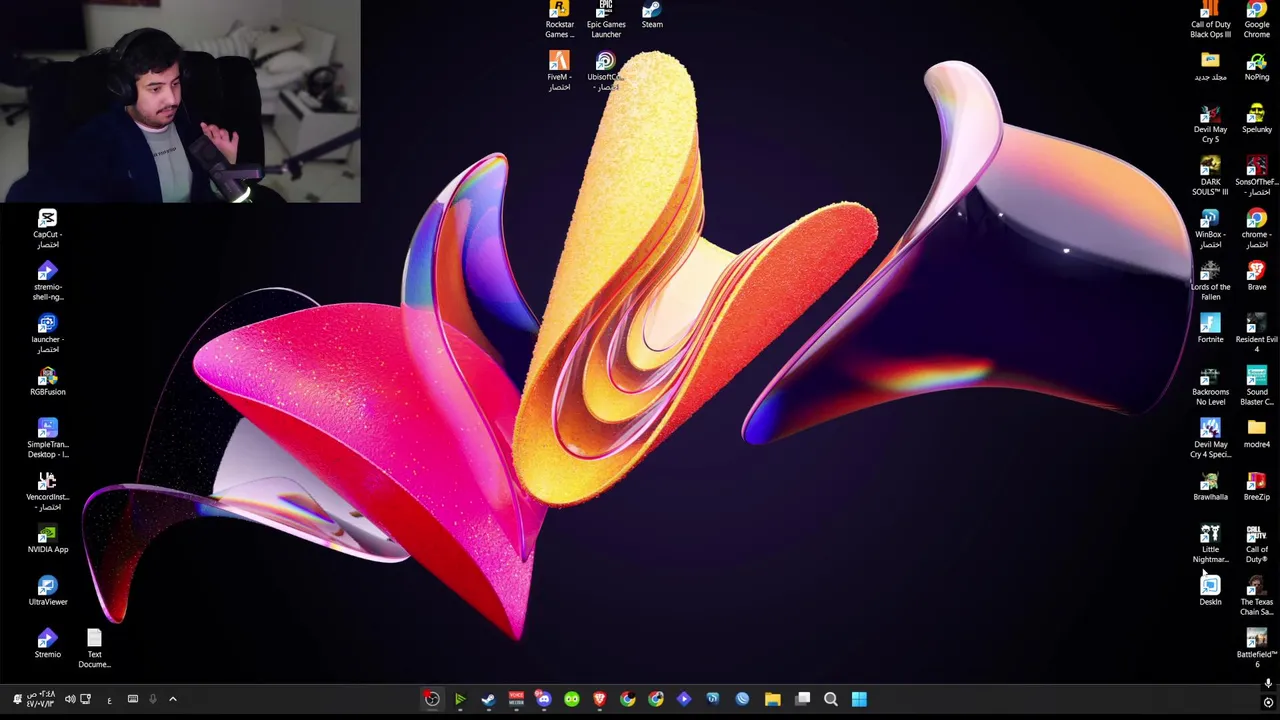Launch Brawlhalla from the desktop
Viewport: 1280px width, 720px height.
tap(1210, 487)
